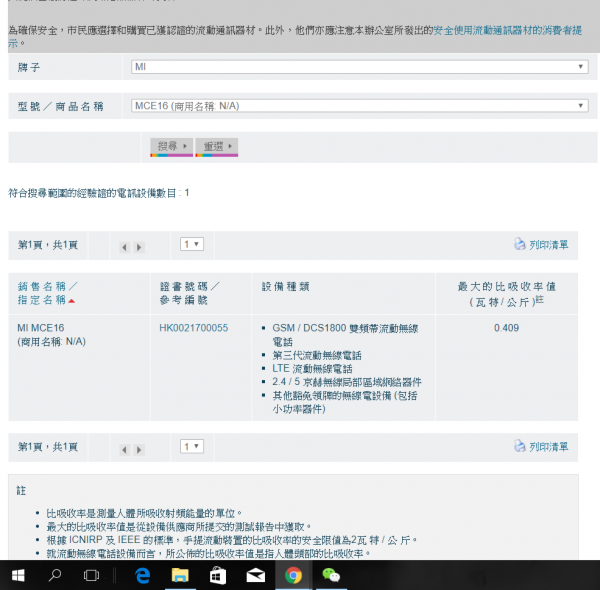Open File Explorer from the taskbar
This screenshot has width=600, height=590.
pyautogui.click(x=180, y=575)
